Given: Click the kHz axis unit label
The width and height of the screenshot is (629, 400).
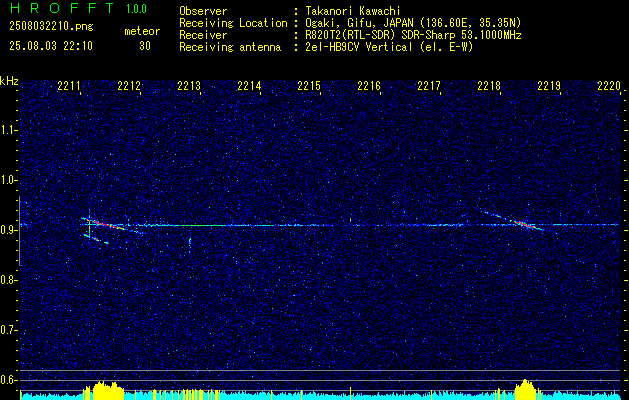Looking at the screenshot, I should [9, 81].
